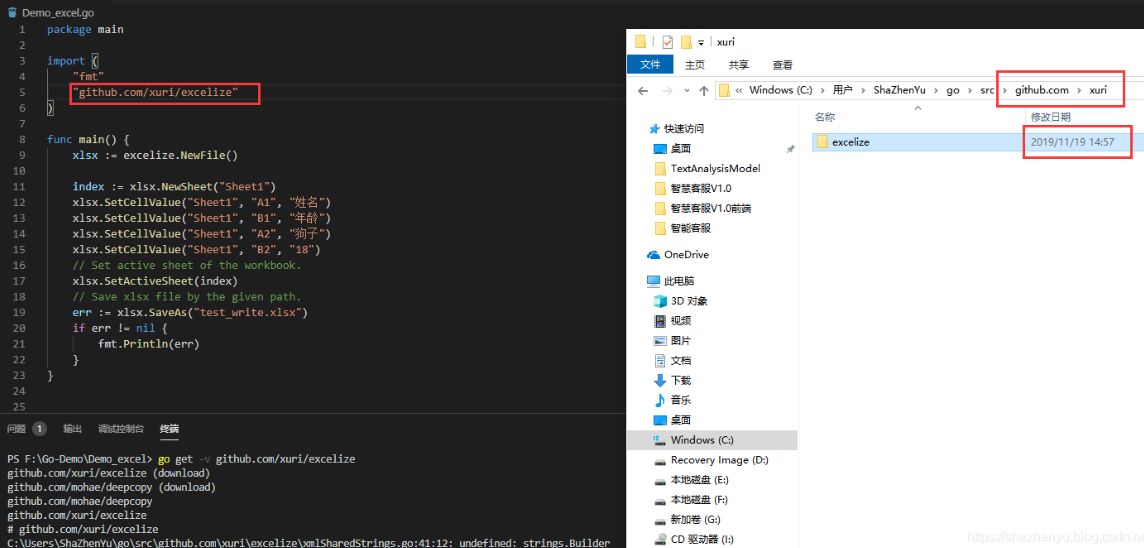The width and height of the screenshot is (1144, 548).
Task: Click github.com in the address breadcrumb
Action: (x=1041, y=90)
